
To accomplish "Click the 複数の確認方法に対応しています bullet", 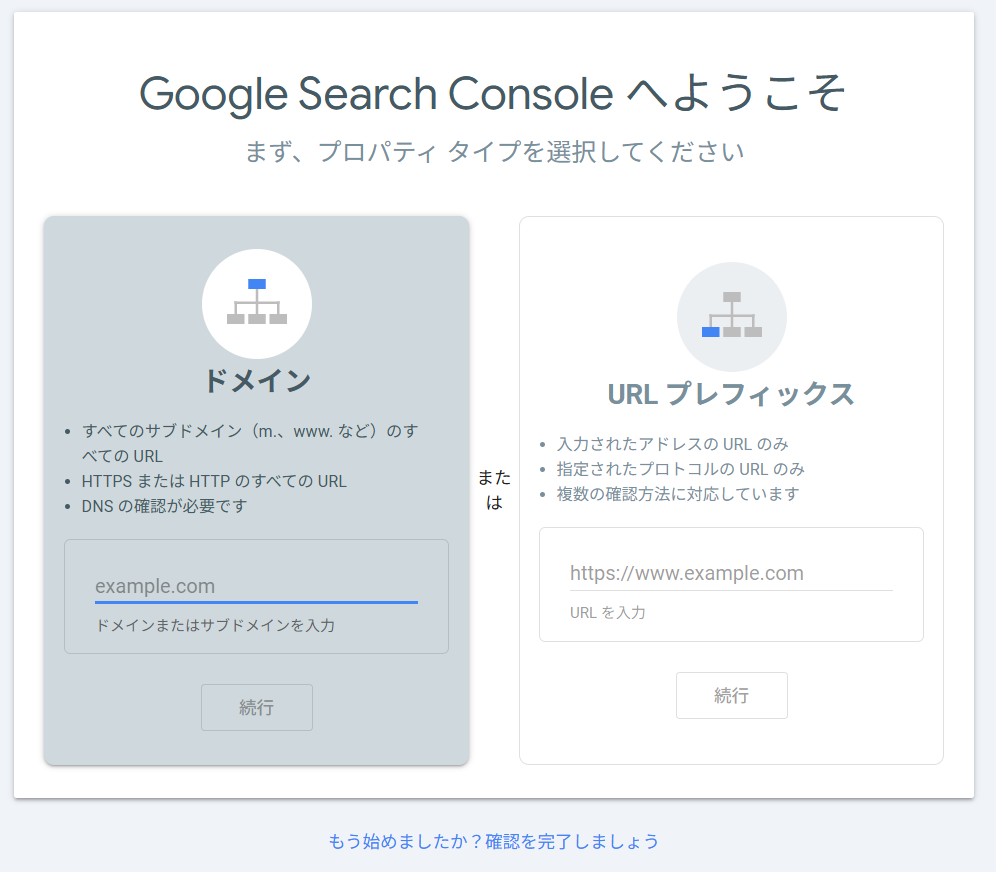I will pos(678,494).
